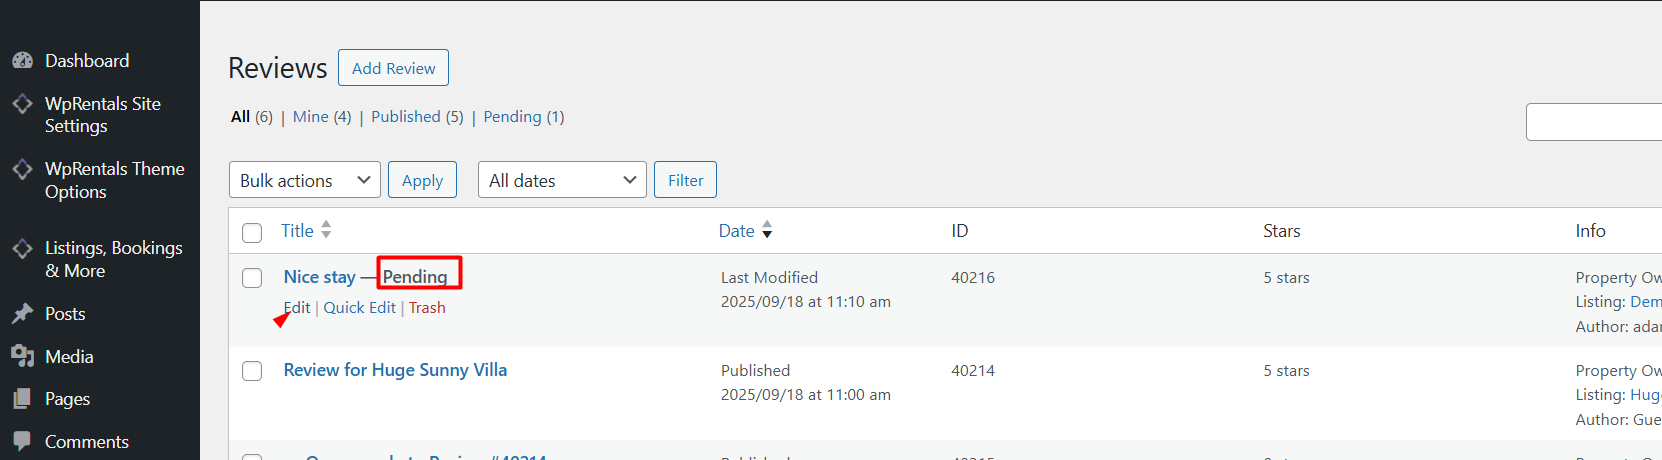
Task: Check the box for Nice stay review
Action: coord(252,278)
